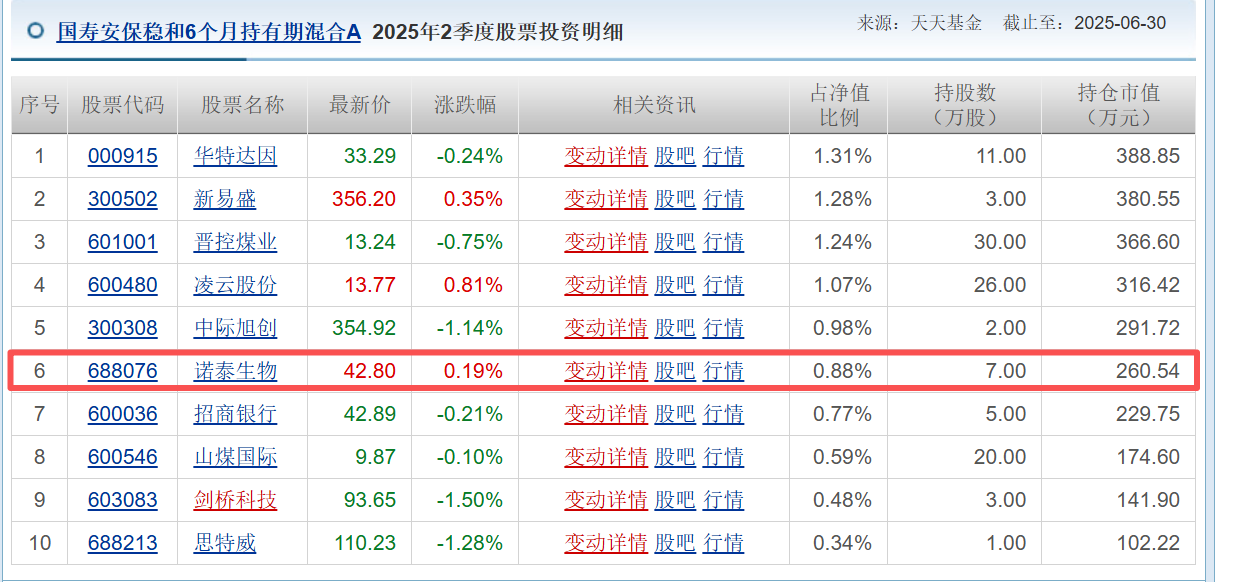Select market value 388.85

click(x=1148, y=156)
